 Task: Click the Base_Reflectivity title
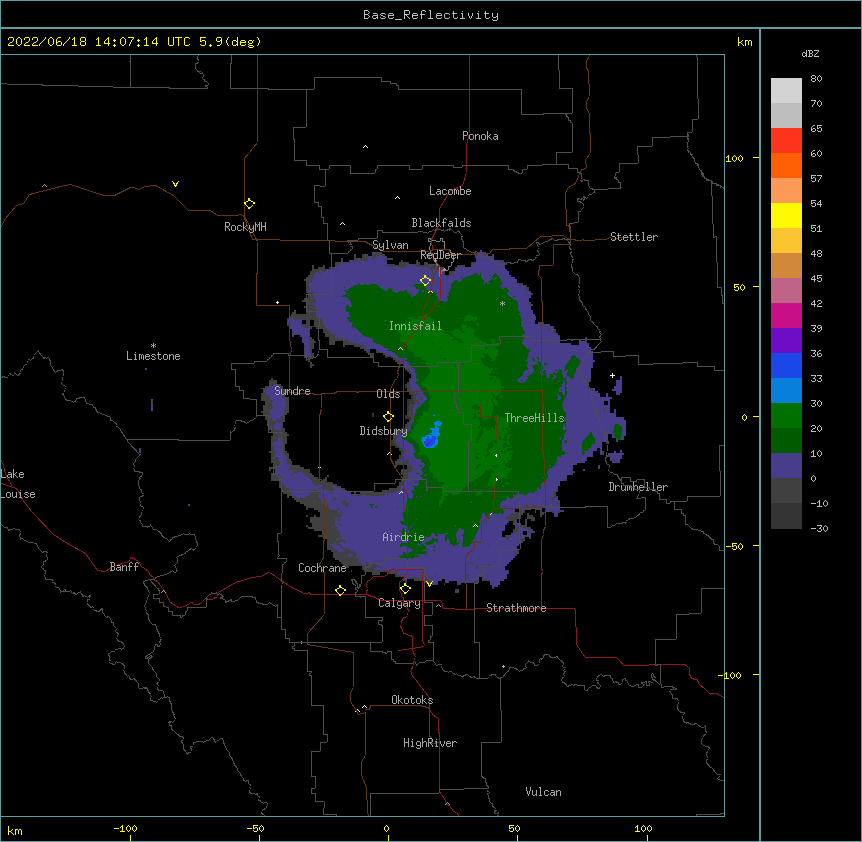coord(431,15)
